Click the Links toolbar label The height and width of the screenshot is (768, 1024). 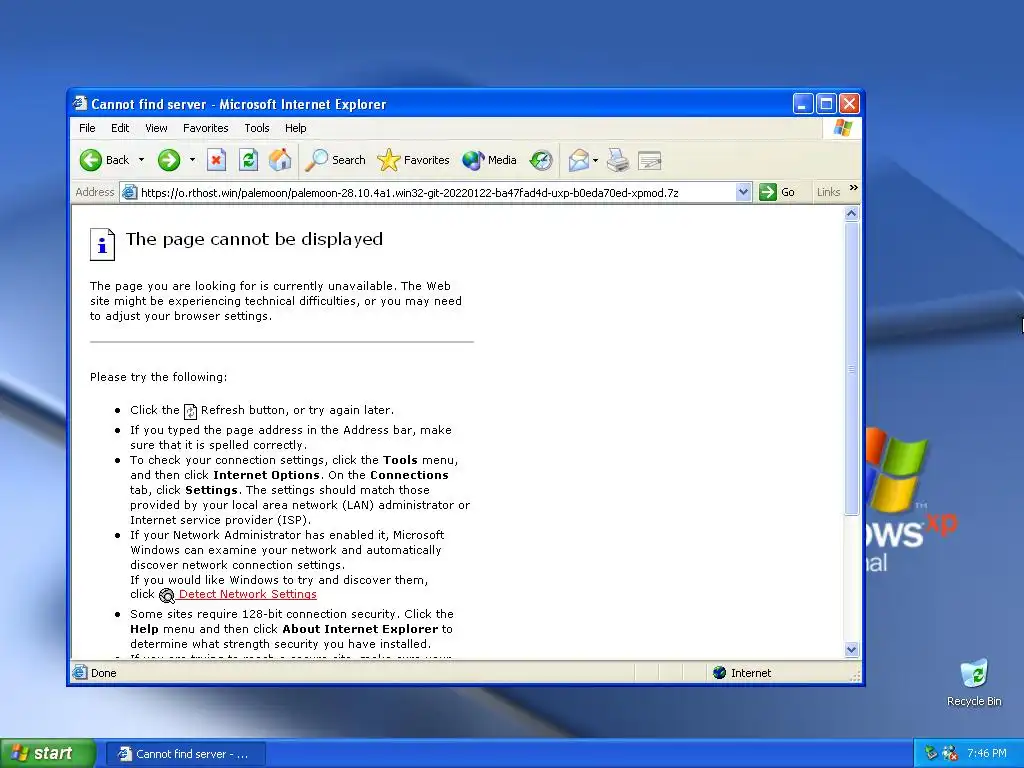(828, 192)
